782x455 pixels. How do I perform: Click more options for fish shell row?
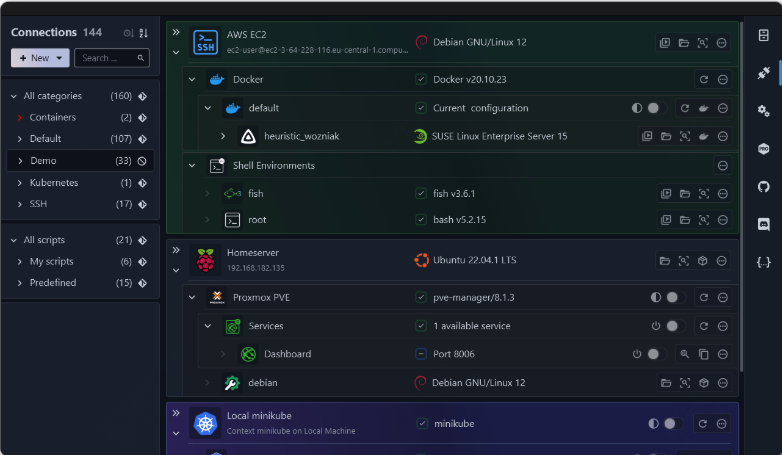point(722,194)
